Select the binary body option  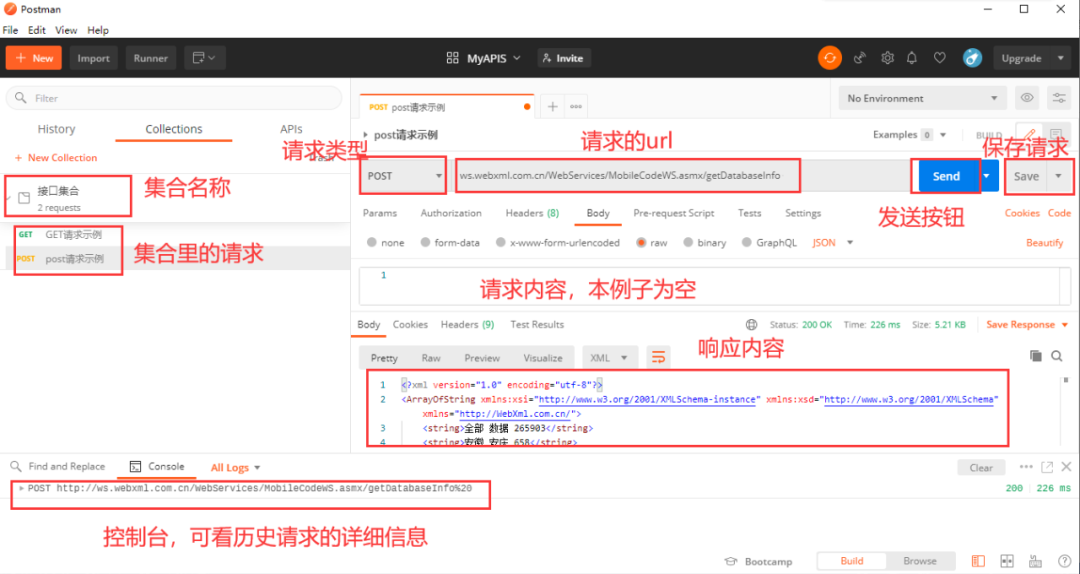click(x=688, y=243)
